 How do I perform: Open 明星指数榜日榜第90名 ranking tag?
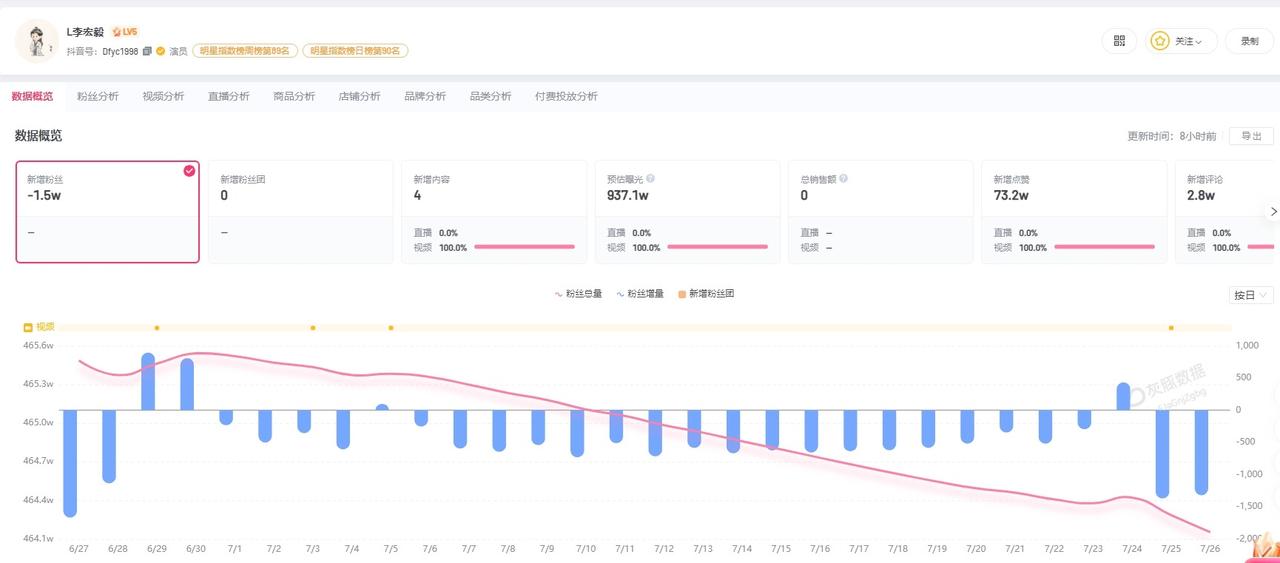click(356, 51)
